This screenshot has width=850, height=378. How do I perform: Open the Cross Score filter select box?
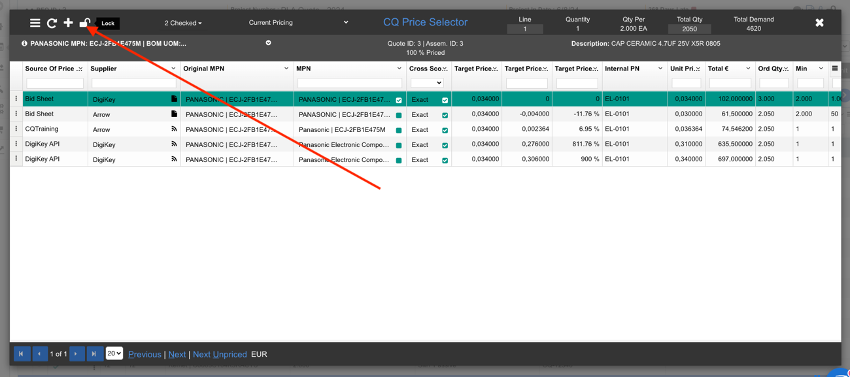click(x=427, y=83)
